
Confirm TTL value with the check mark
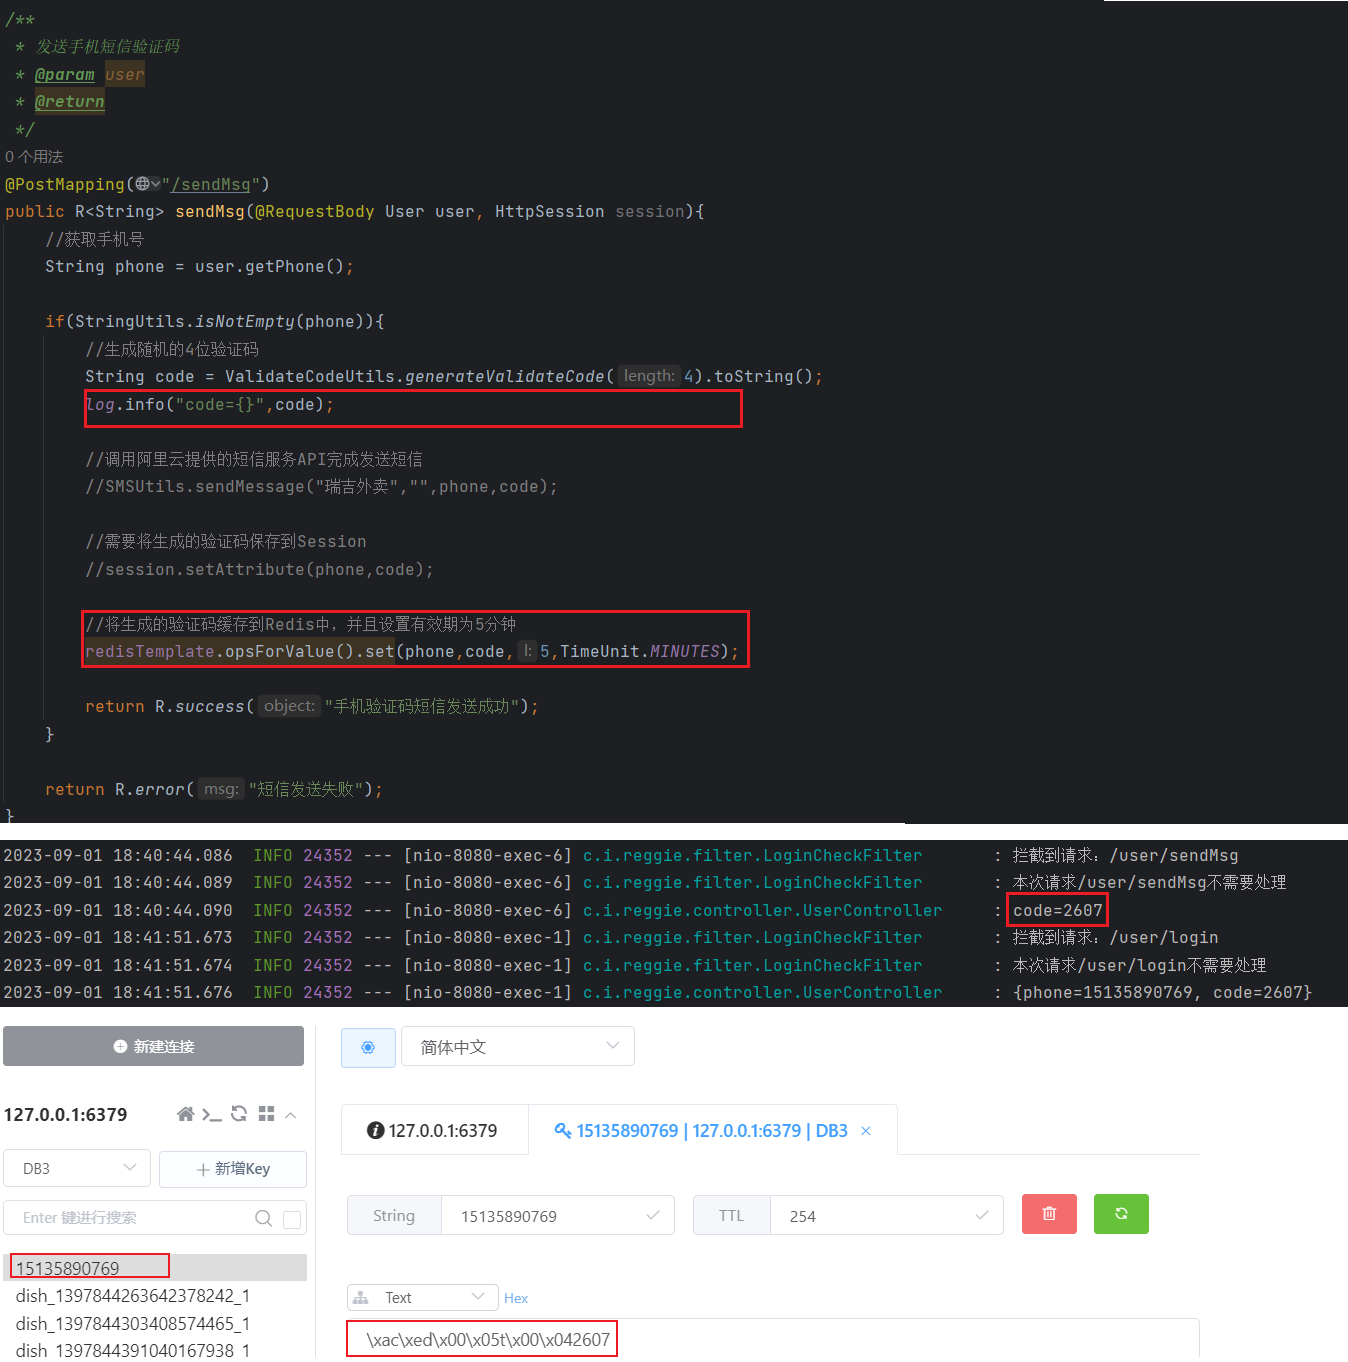tap(982, 1216)
